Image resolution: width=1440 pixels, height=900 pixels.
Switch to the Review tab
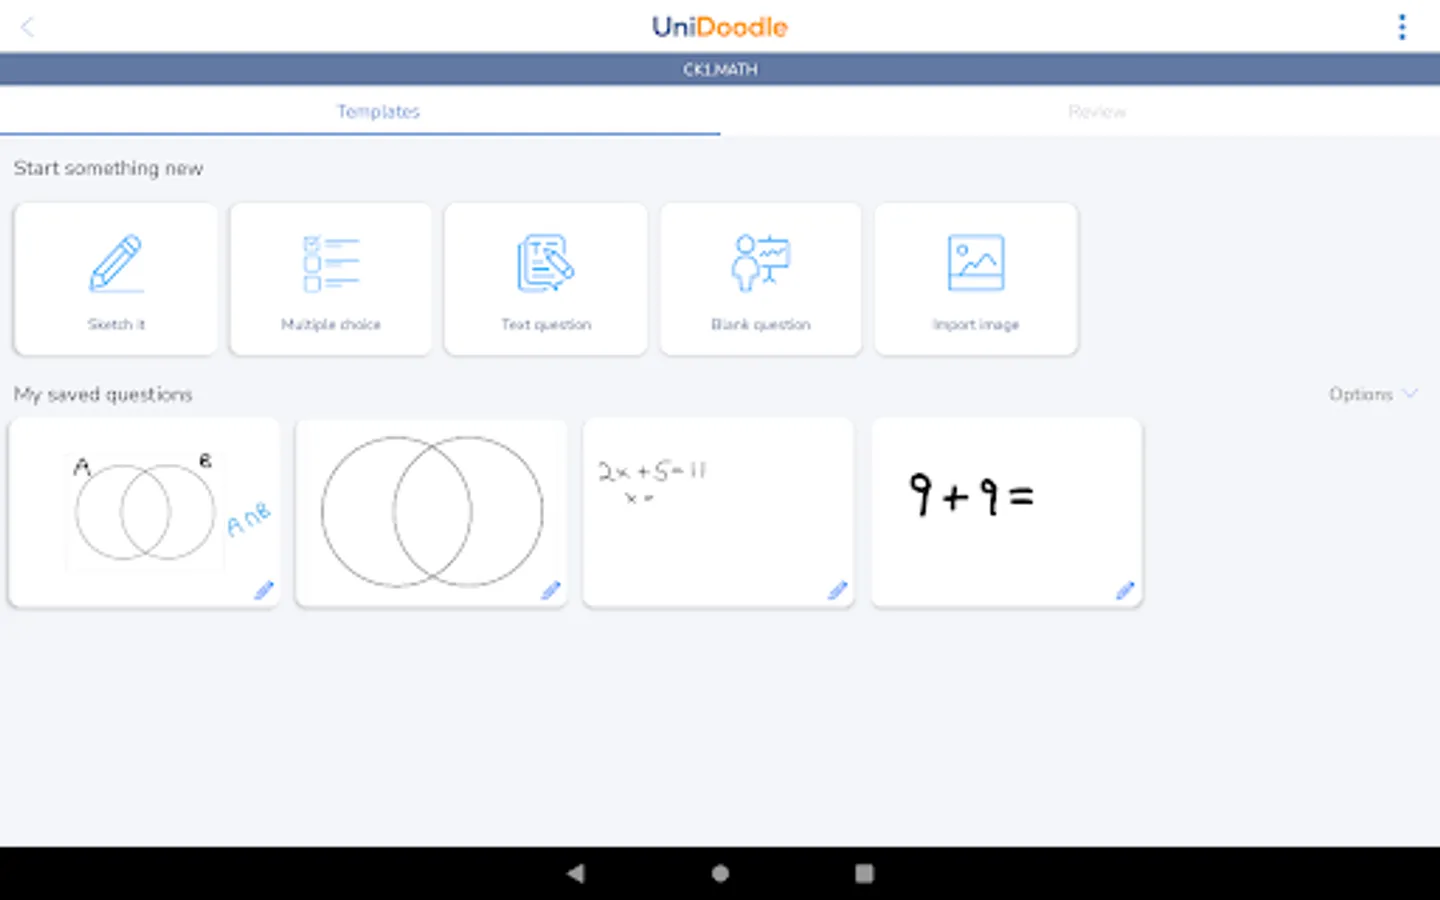(1080, 111)
